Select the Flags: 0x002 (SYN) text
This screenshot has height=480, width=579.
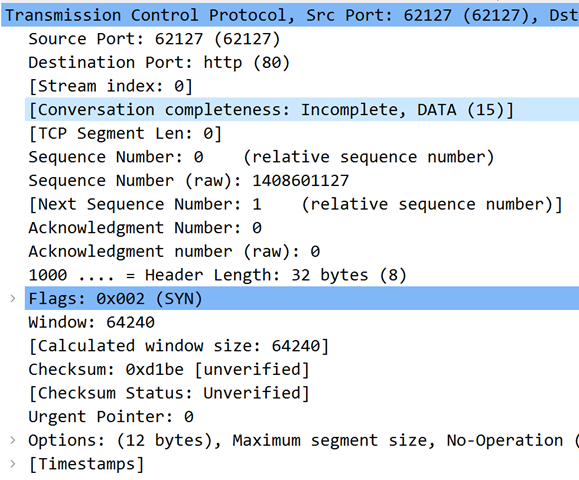pyautogui.click(x=115, y=298)
